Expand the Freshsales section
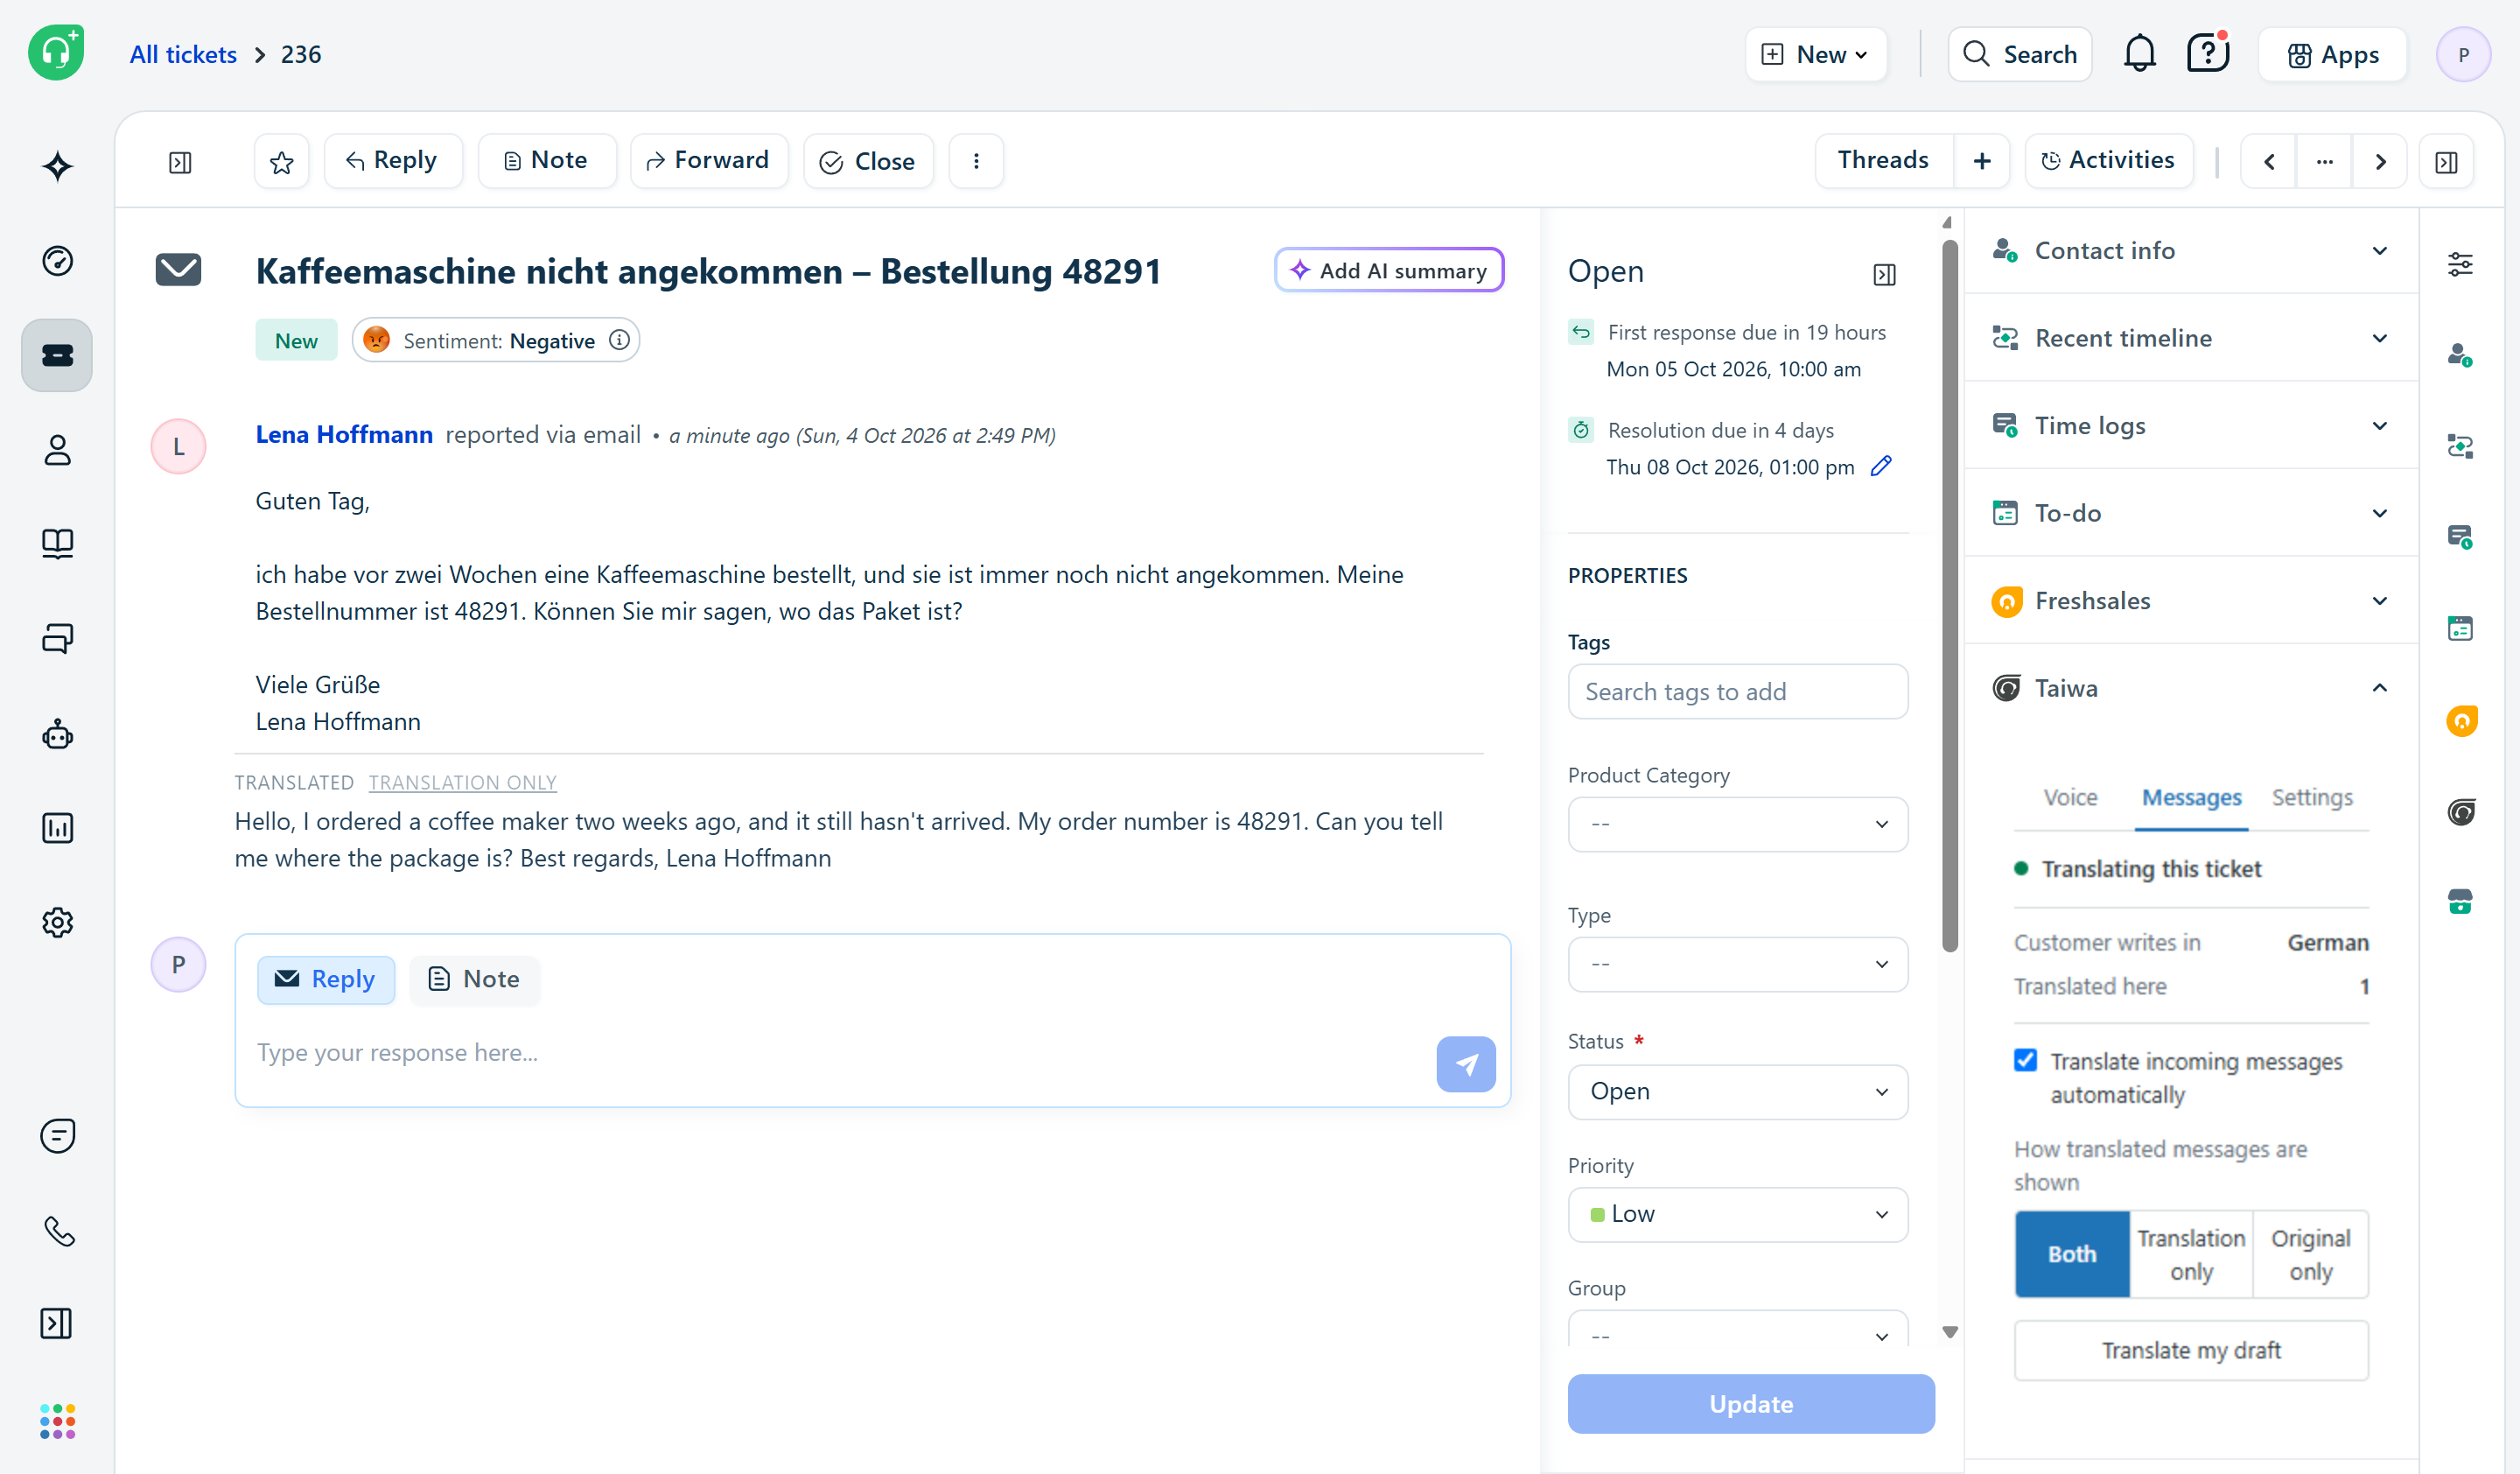2520x1474 pixels. point(2191,600)
